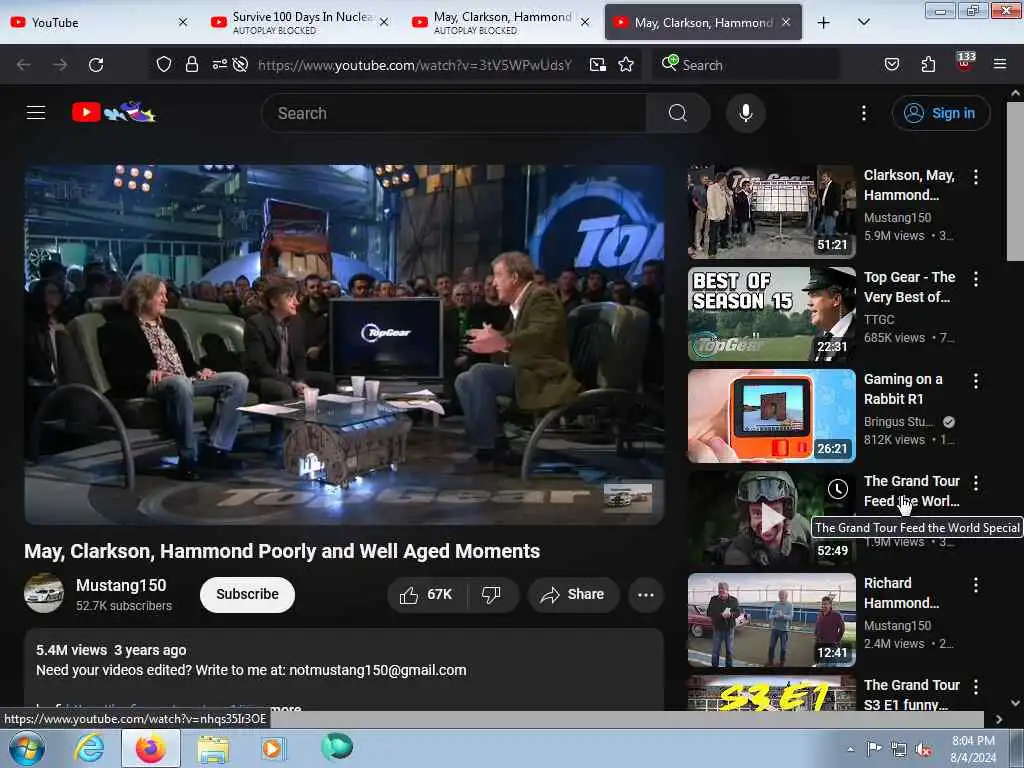
Task: Share this video
Action: (573, 594)
